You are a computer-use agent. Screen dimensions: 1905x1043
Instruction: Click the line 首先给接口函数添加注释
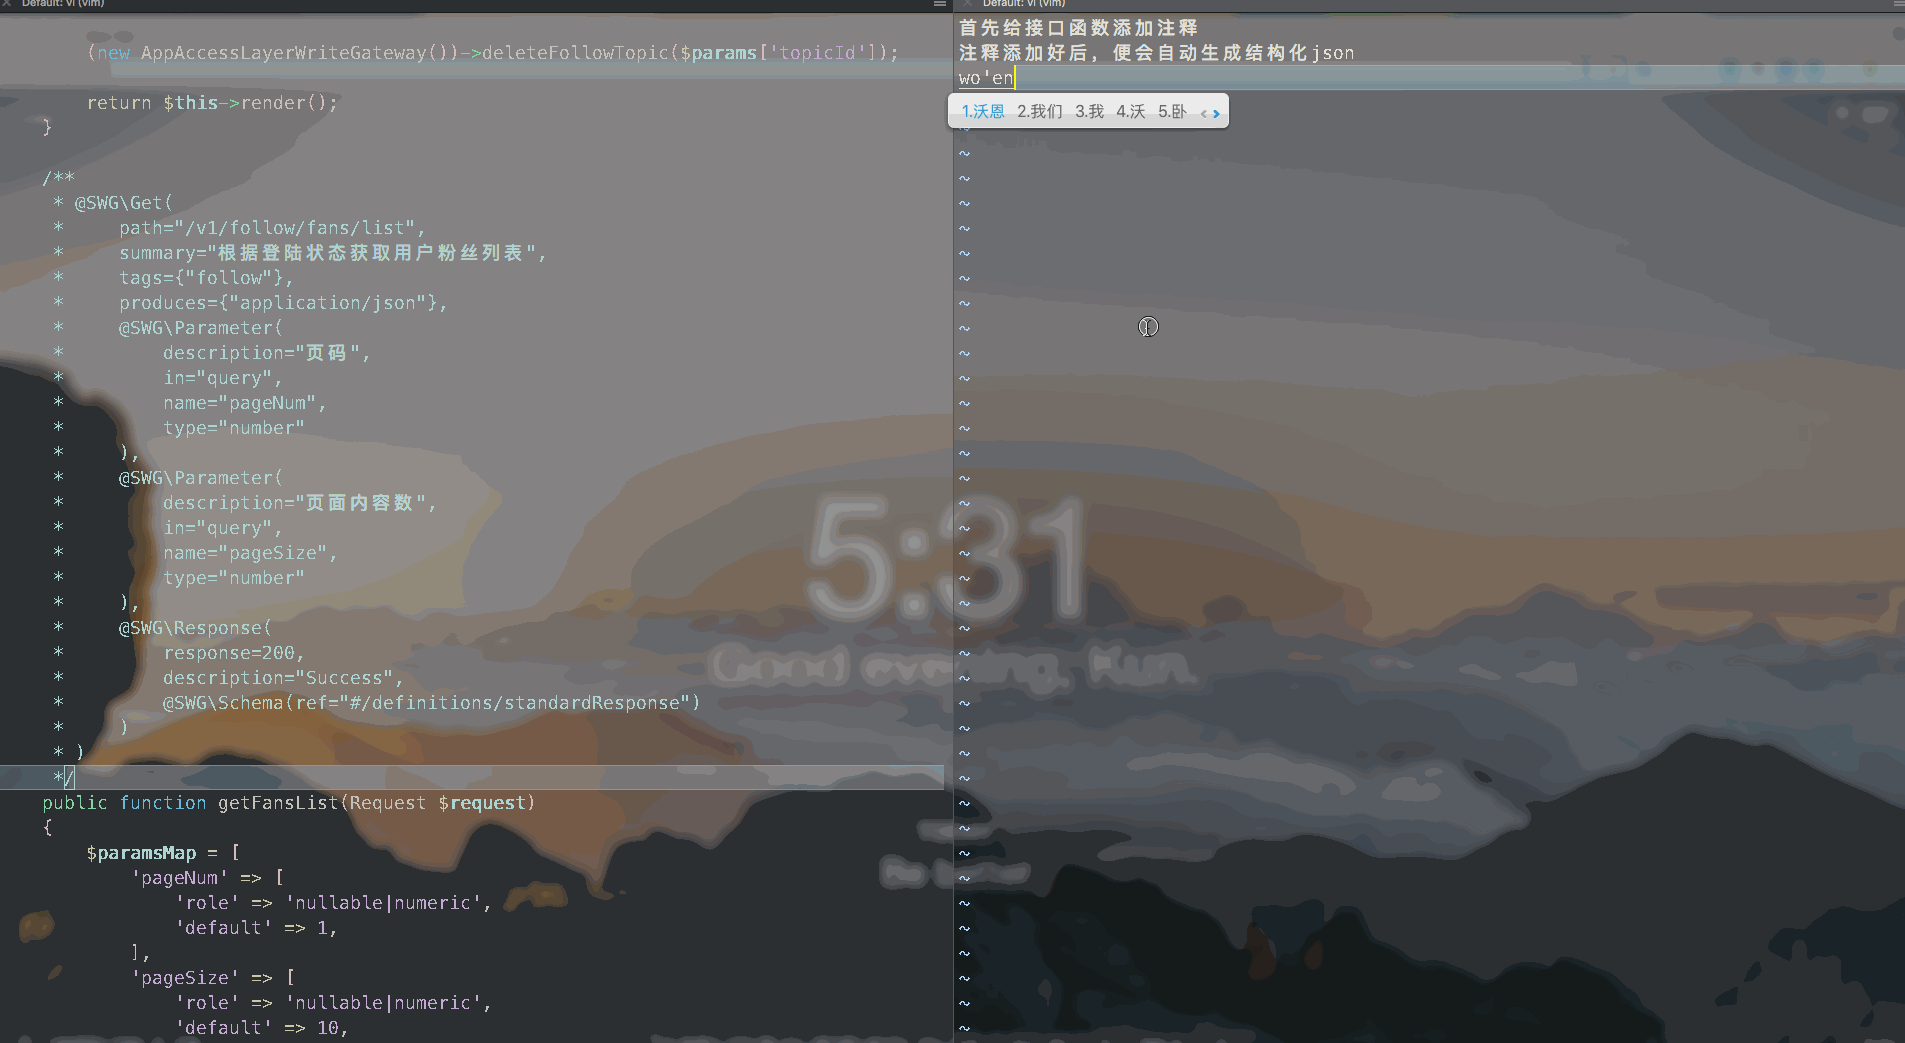(x=1078, y=28)
